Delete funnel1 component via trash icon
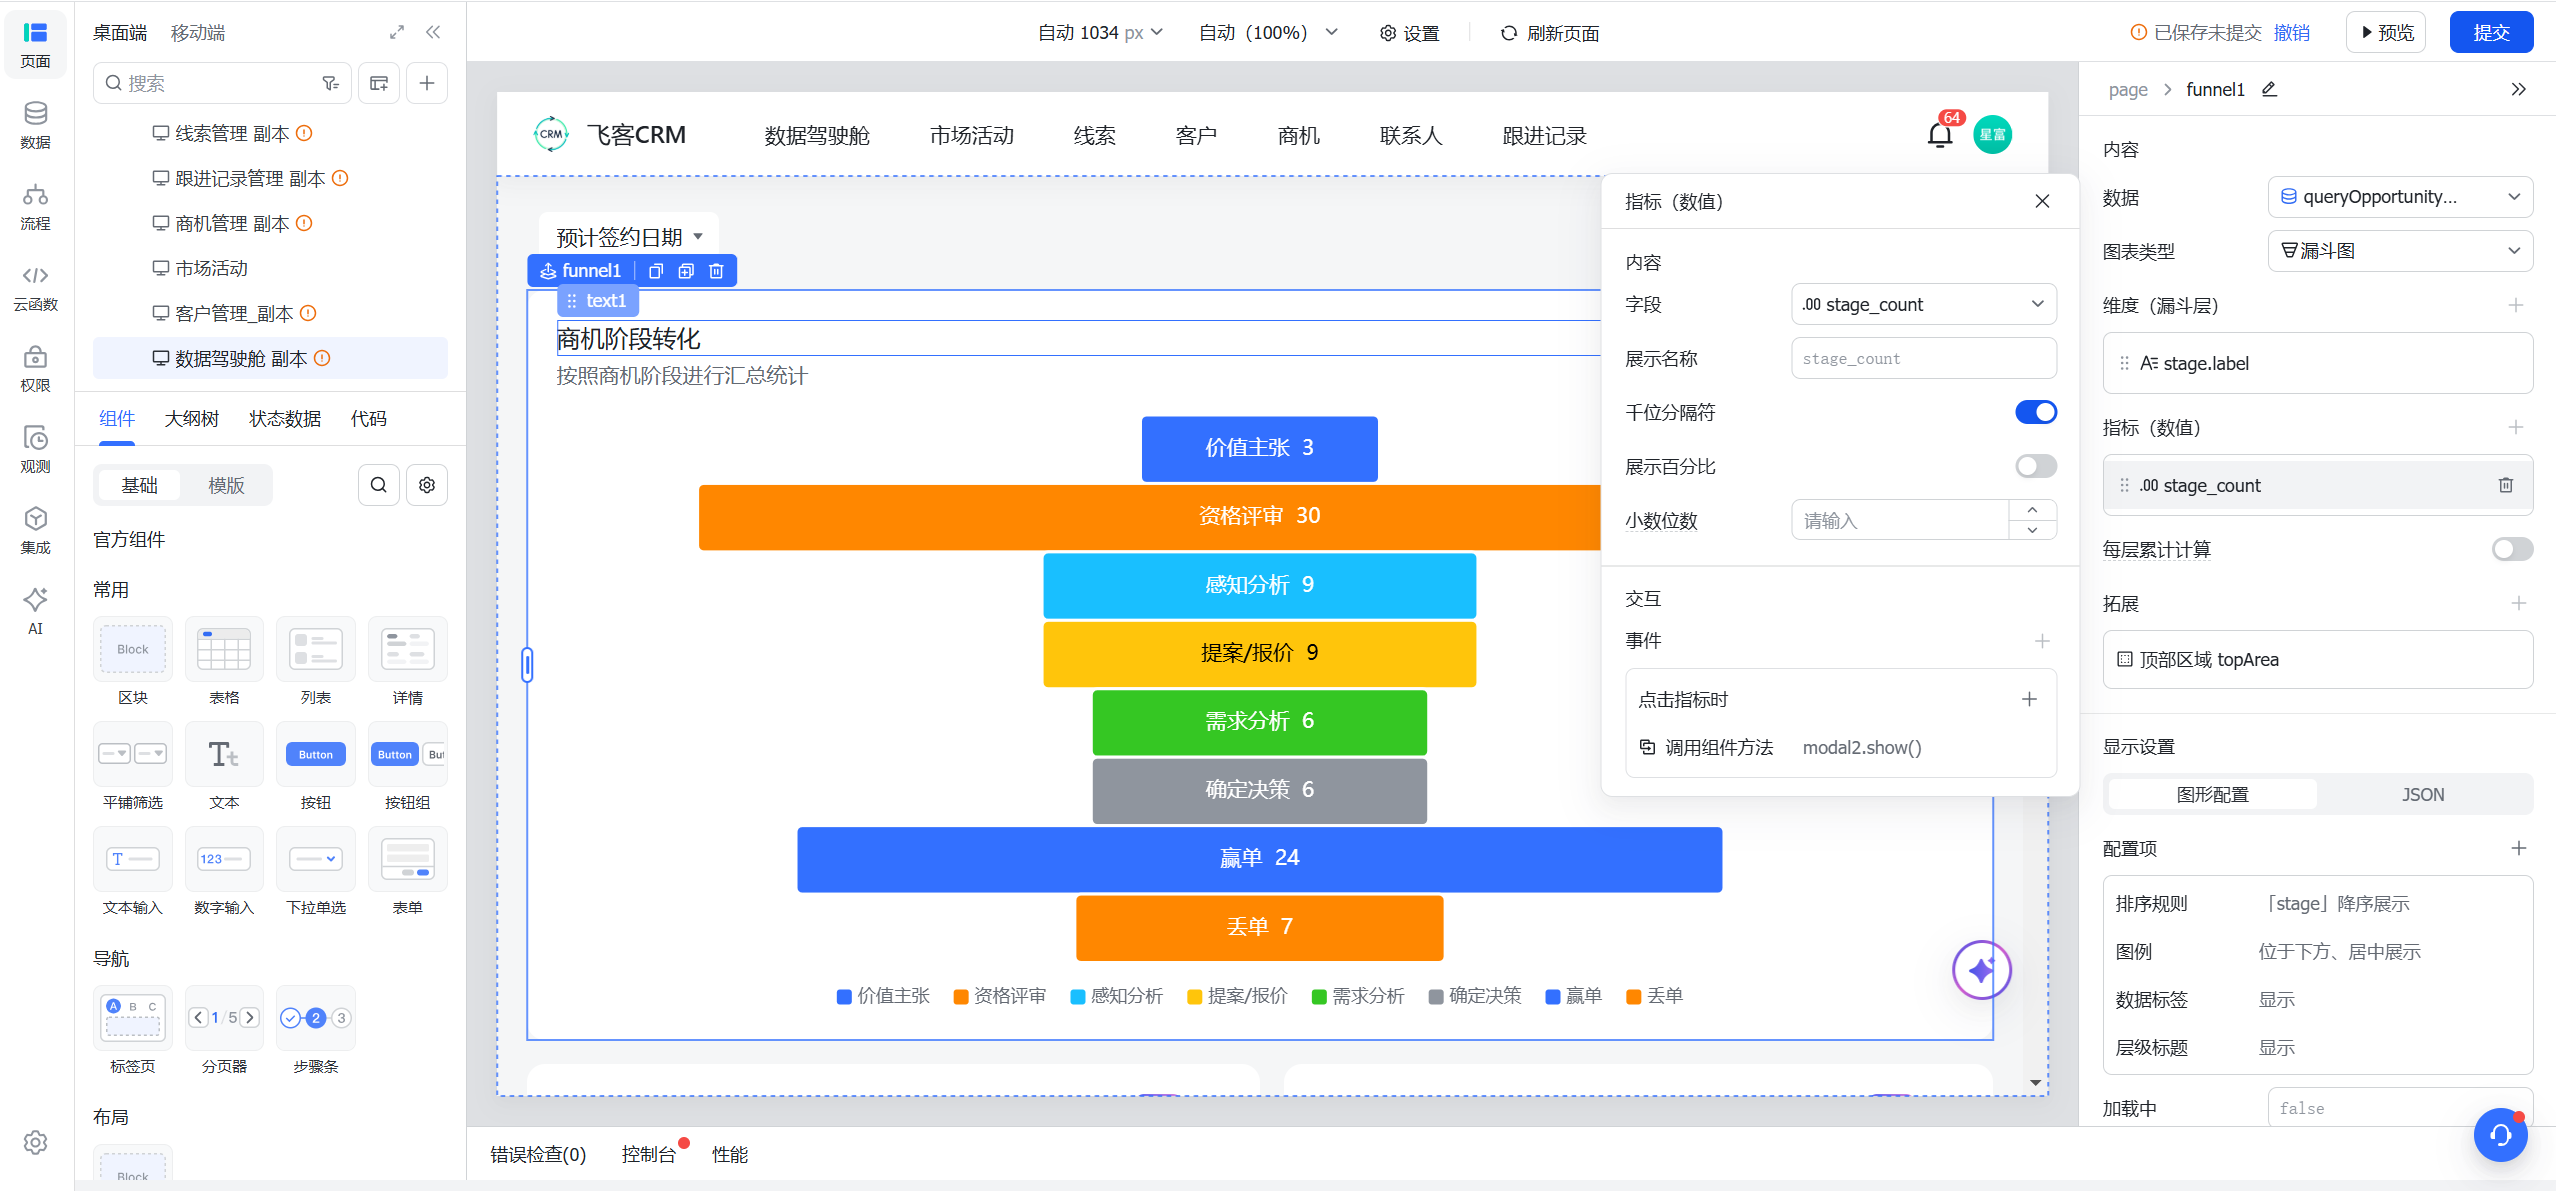The height and width of the screenshot is (1191, 2556). tap(716, 271)
